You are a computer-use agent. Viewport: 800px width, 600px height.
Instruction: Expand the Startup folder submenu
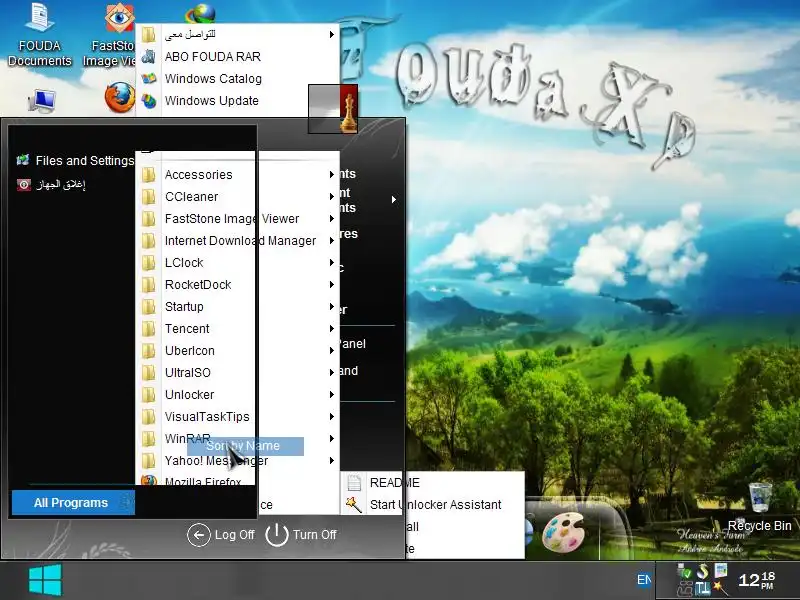click(x=238, y=306)
